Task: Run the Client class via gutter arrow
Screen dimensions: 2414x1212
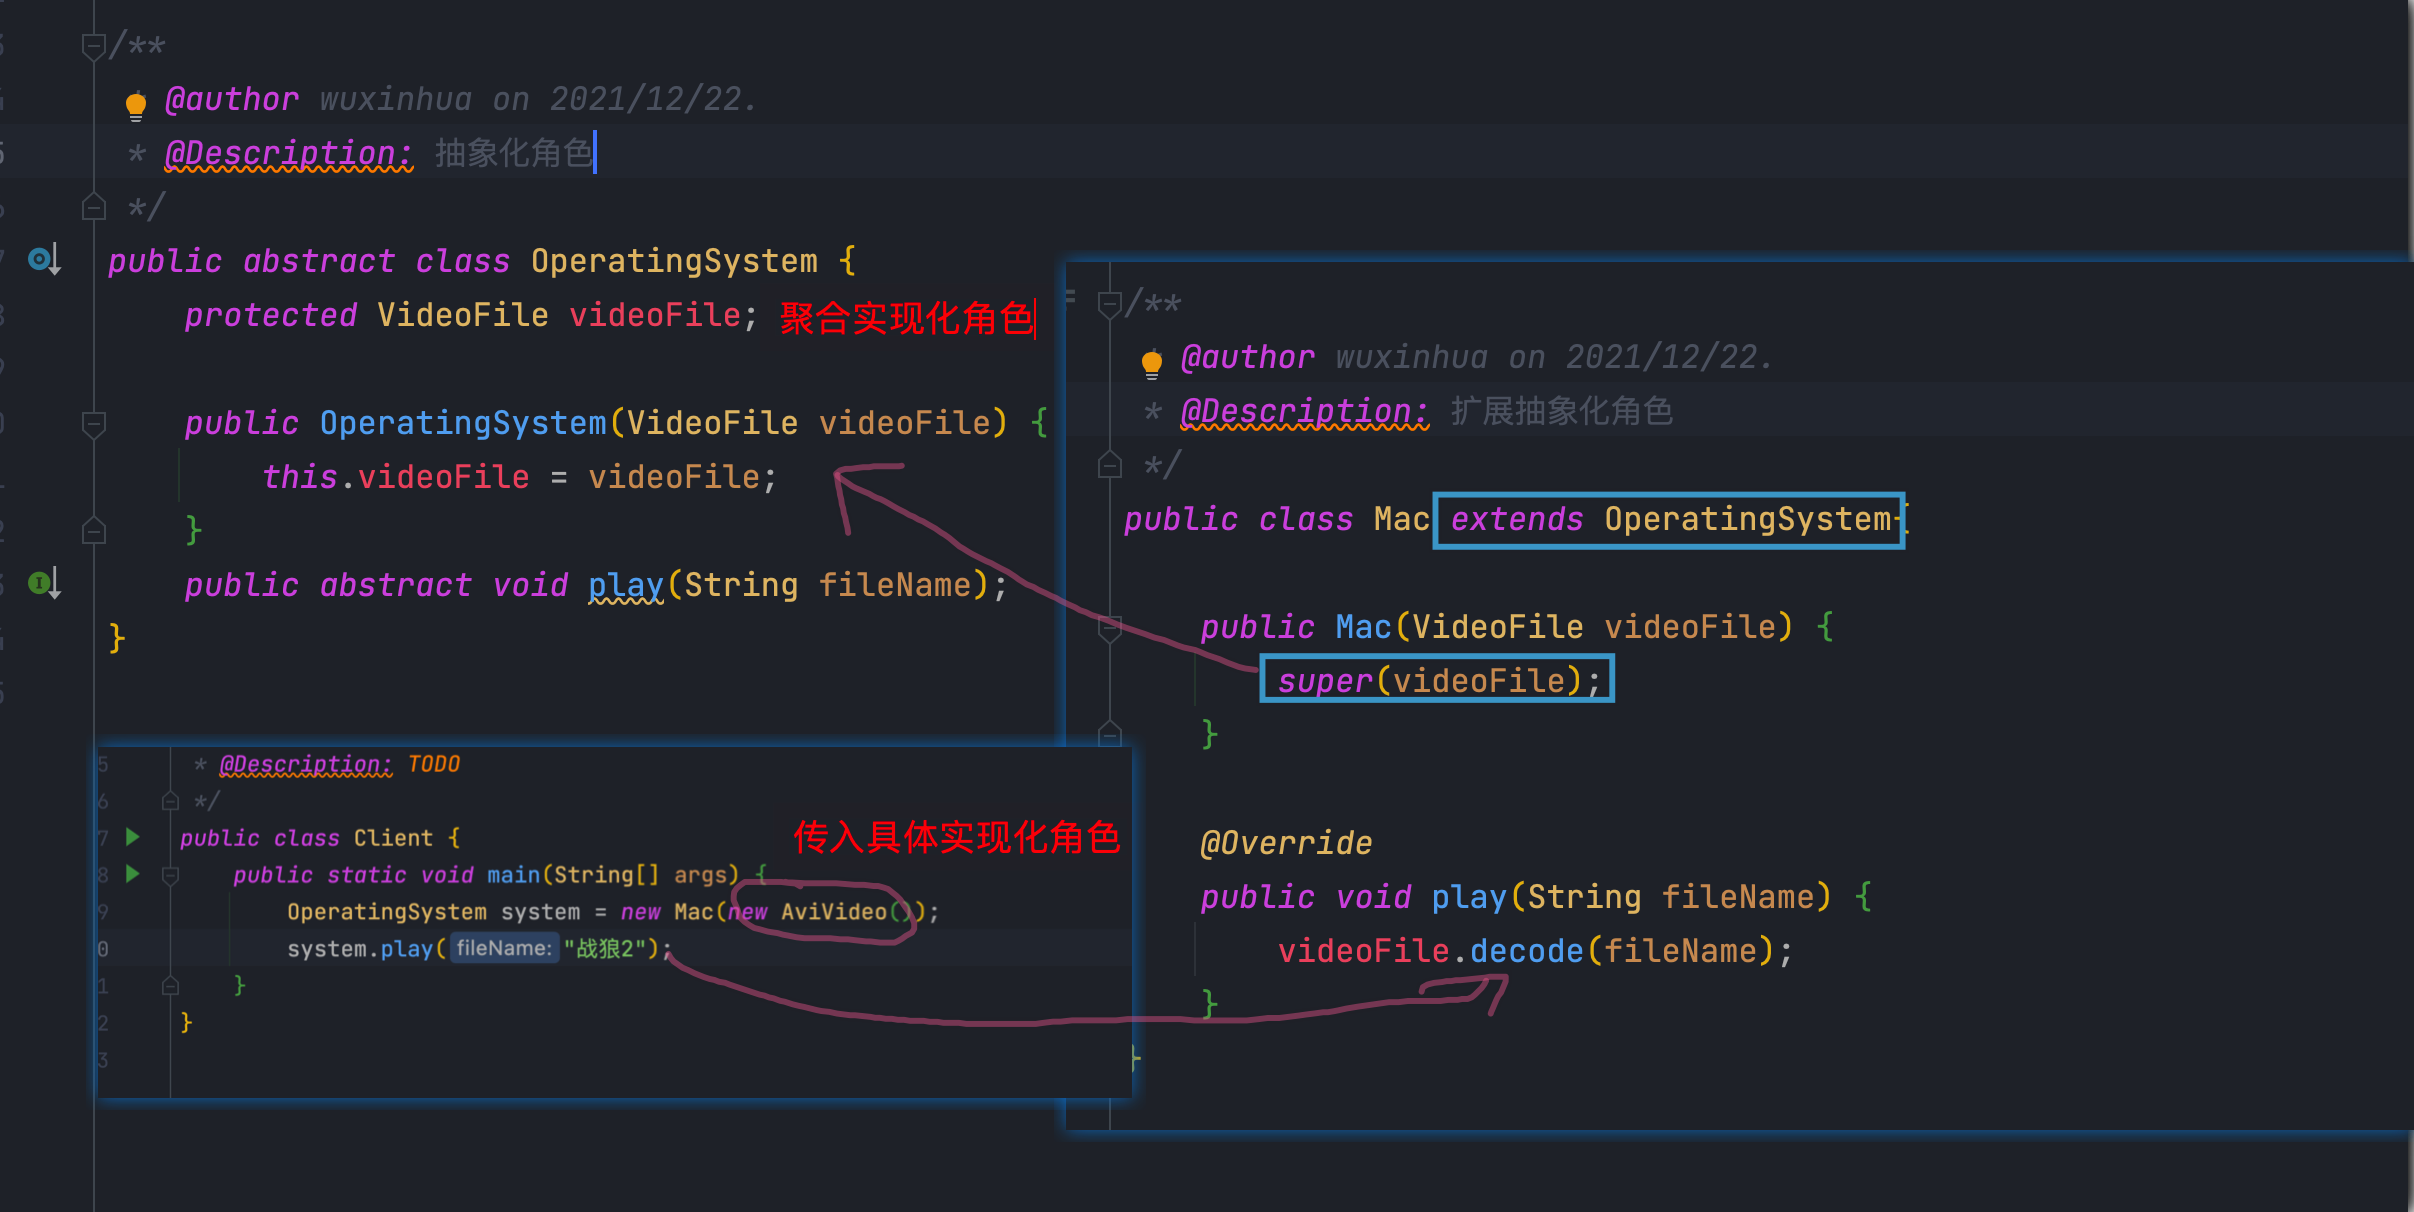Action: pyautogui.click(x=132, y=837)
